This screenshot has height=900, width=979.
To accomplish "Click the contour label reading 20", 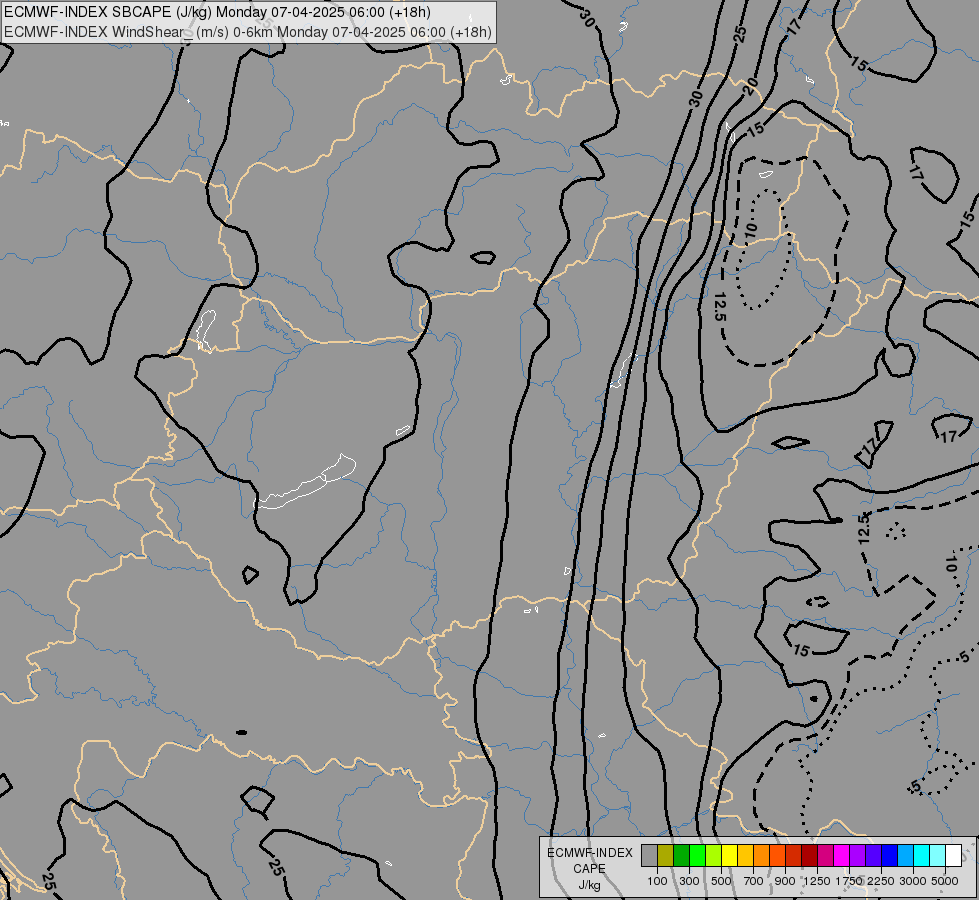I will point(751,84).
